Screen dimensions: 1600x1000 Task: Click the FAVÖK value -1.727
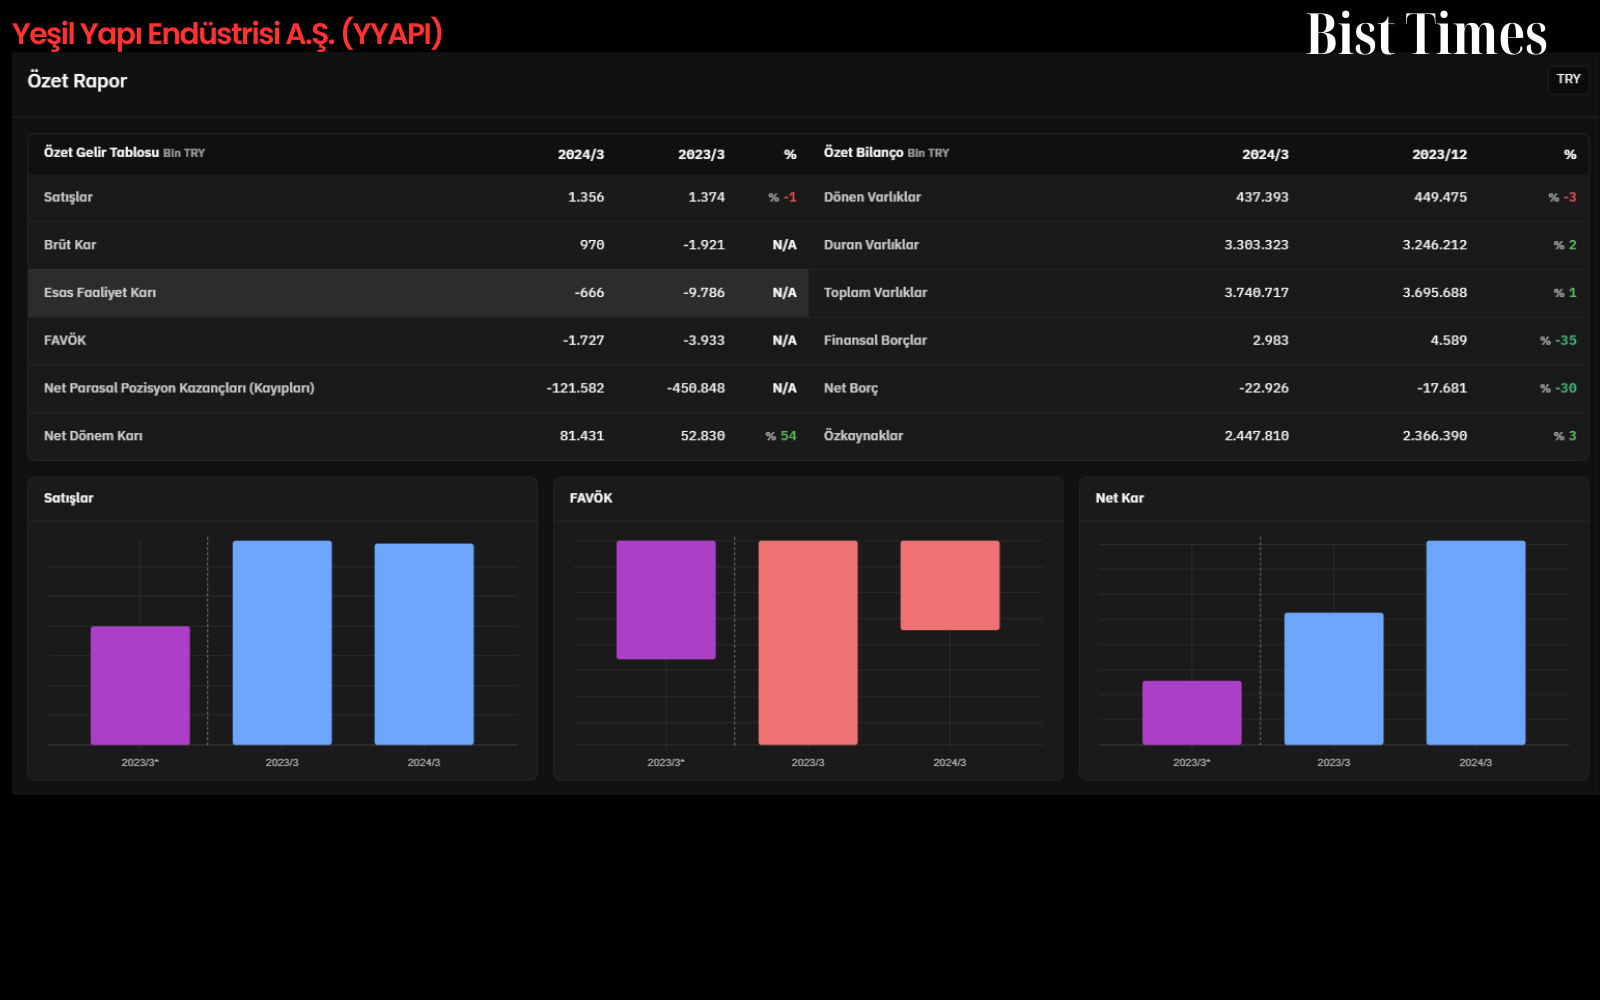pos(584,341)
